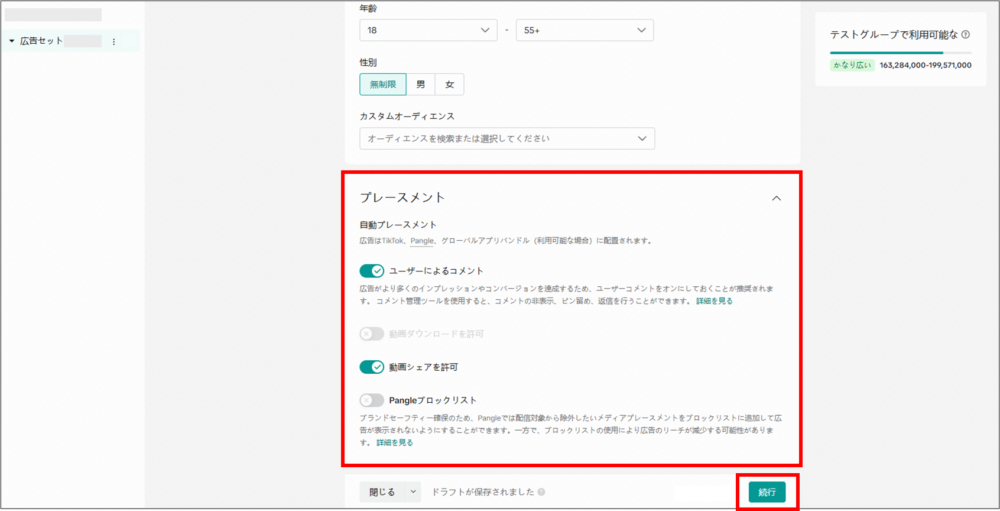Disable the 動画シェアを許可 switch
This screenshot has width=1000, height=511.
click(x=372, y=367)
